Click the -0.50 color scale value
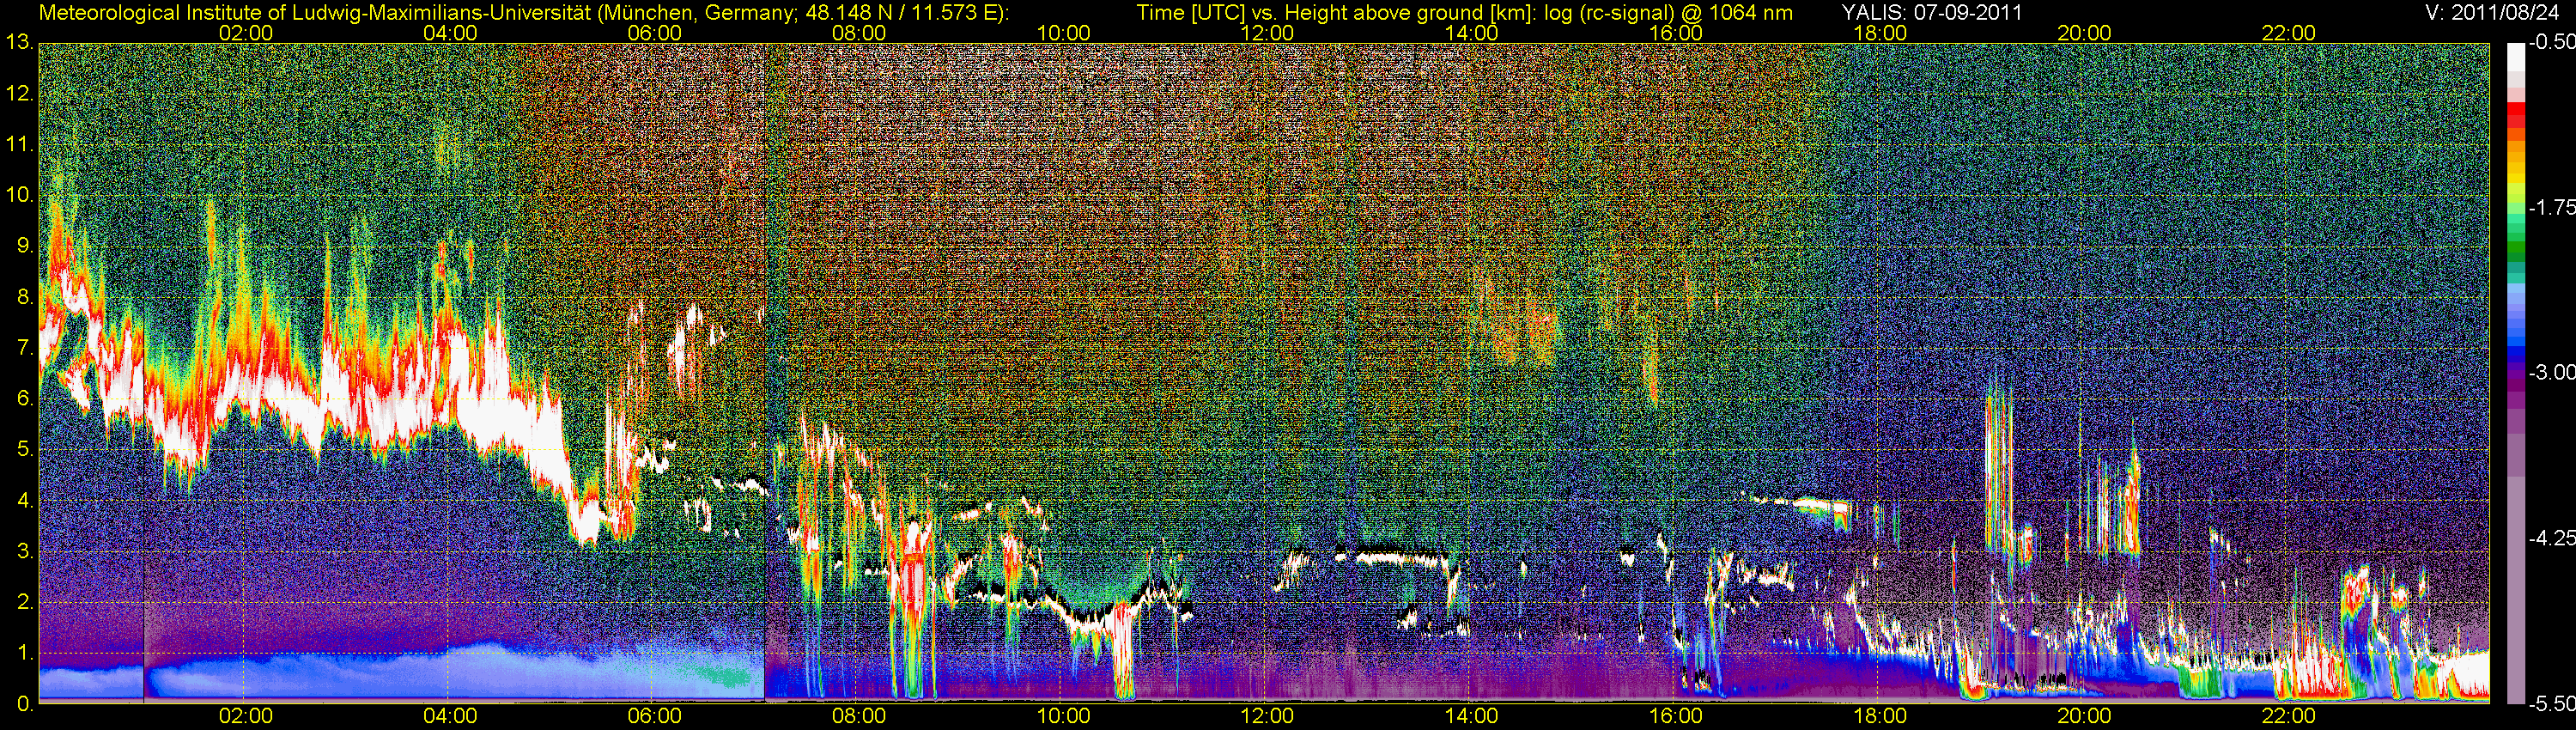This screenshot has width=2576, height=730. [x=2552, y=43]
